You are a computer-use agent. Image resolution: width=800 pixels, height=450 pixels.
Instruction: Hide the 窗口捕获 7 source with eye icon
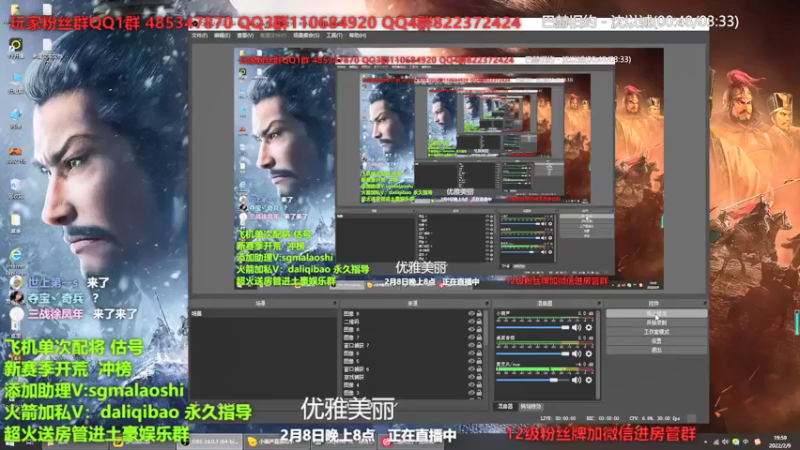tap(471, 345)
